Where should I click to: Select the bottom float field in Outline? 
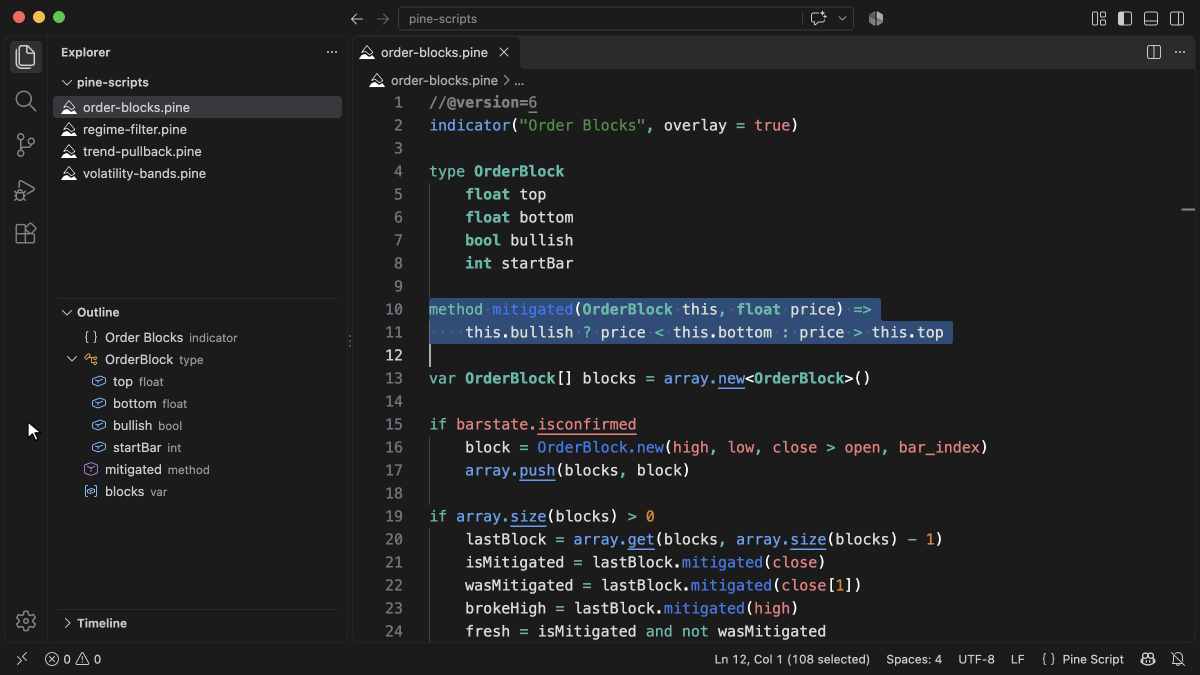pyautogui.click(x=198, y=403)
